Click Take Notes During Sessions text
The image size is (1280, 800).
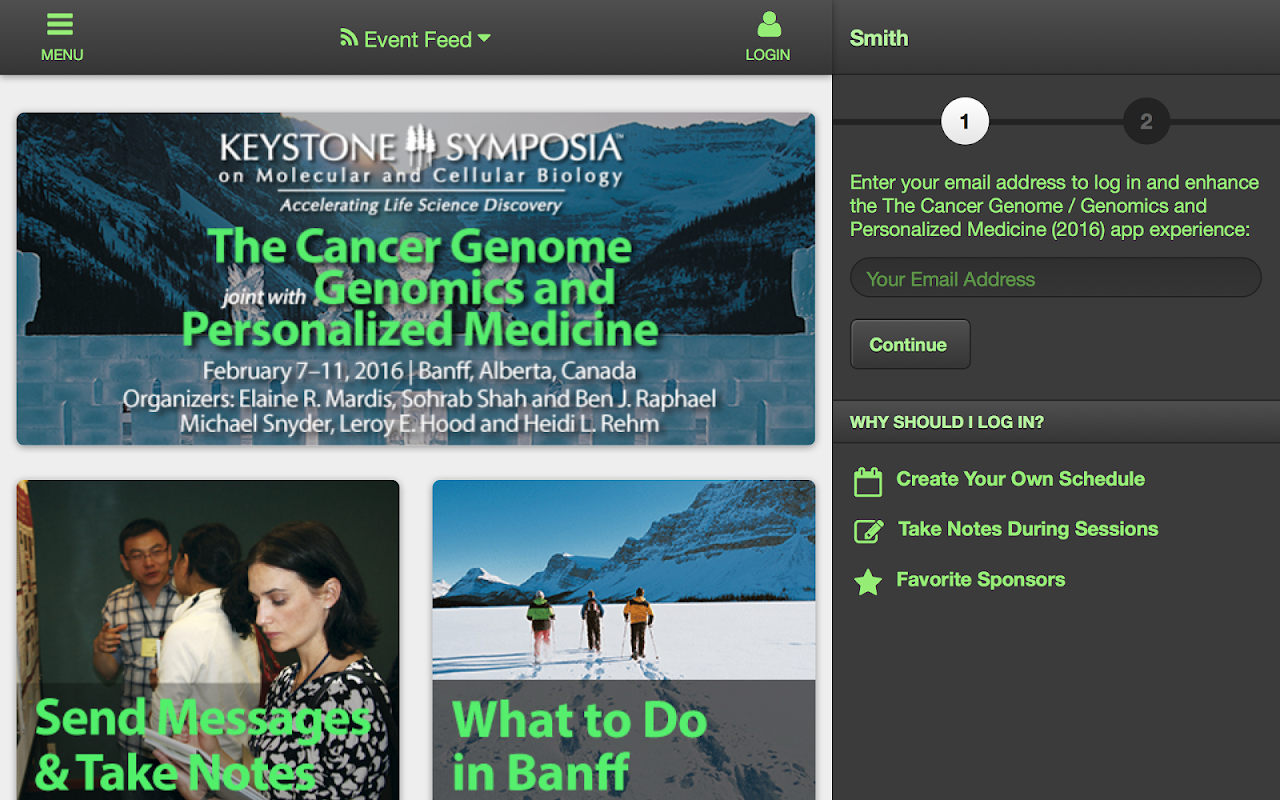(x=1028, y=529)
